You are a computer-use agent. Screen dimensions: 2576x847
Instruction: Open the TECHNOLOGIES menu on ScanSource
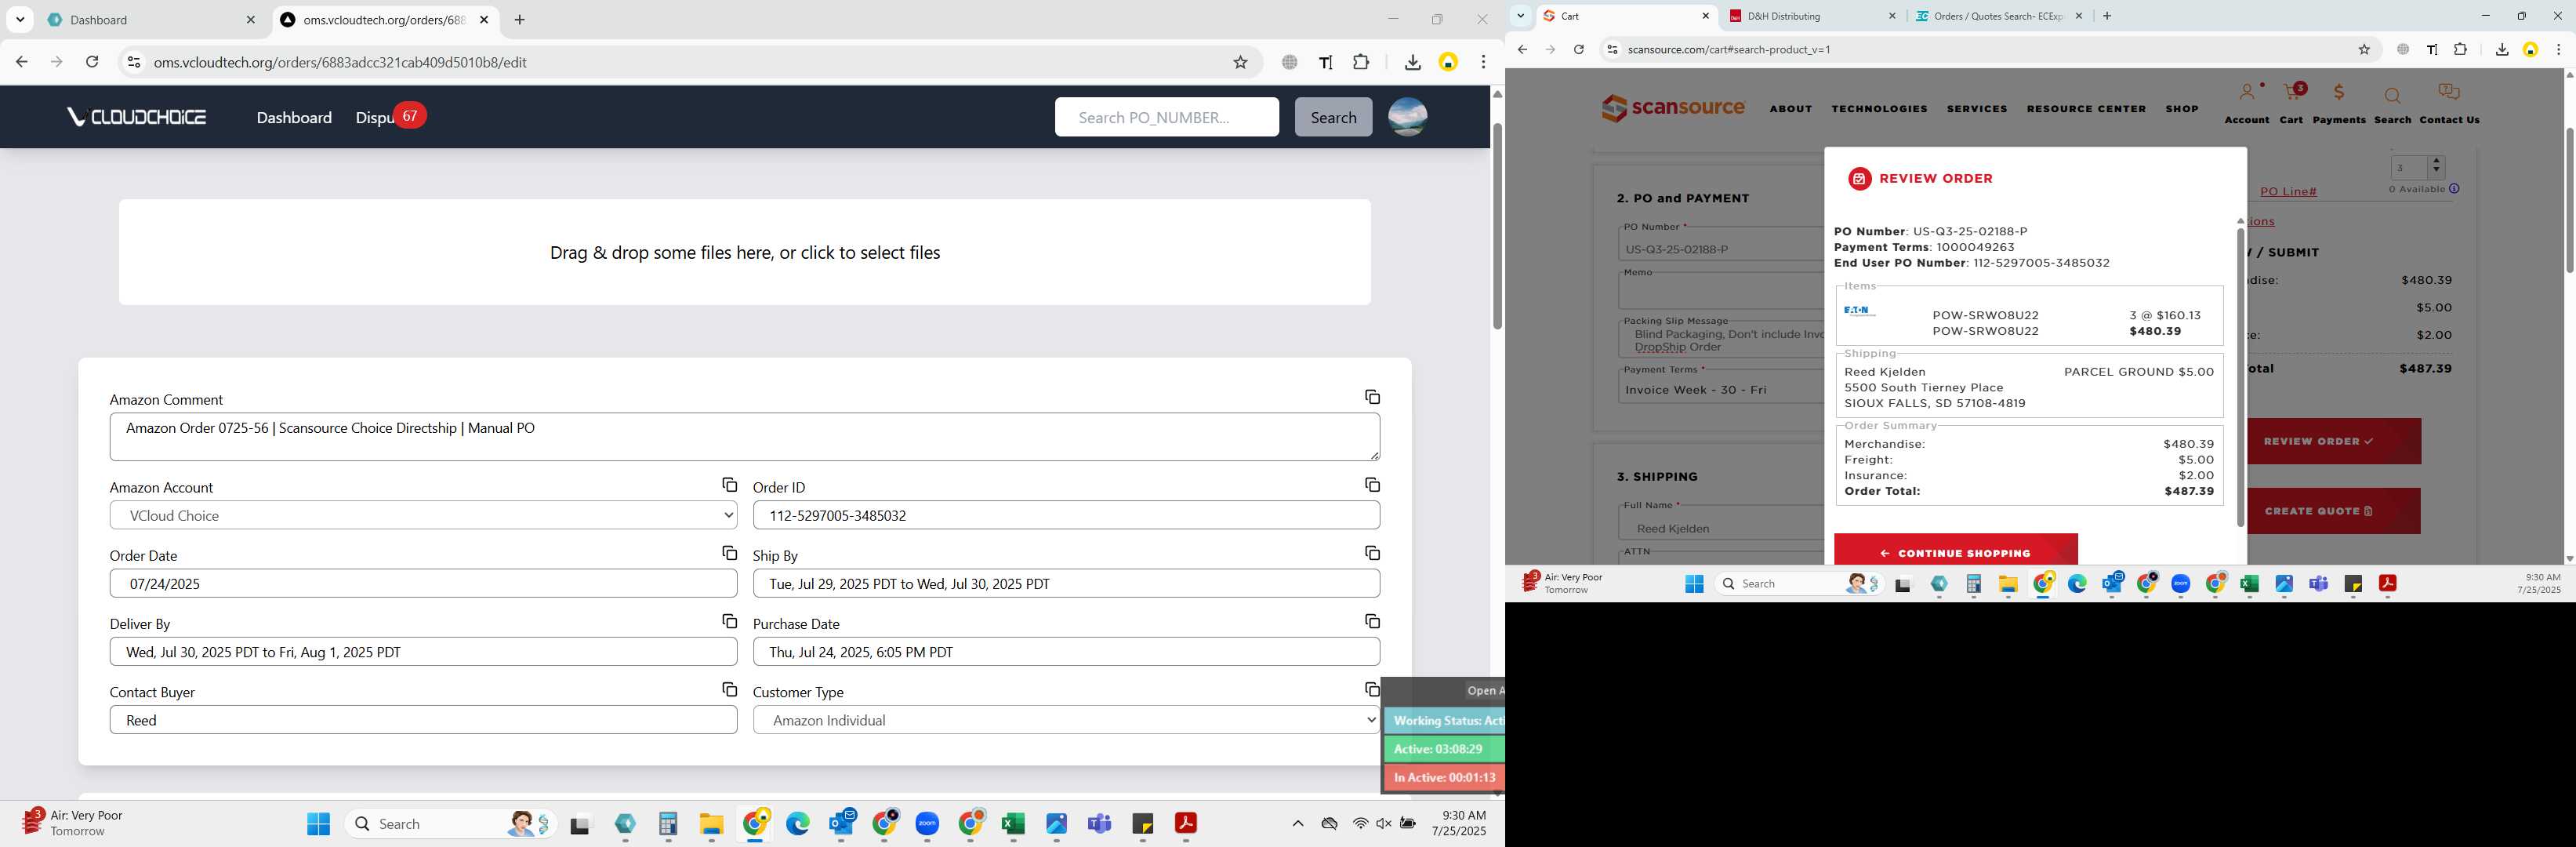click(x=1879, y=109)
